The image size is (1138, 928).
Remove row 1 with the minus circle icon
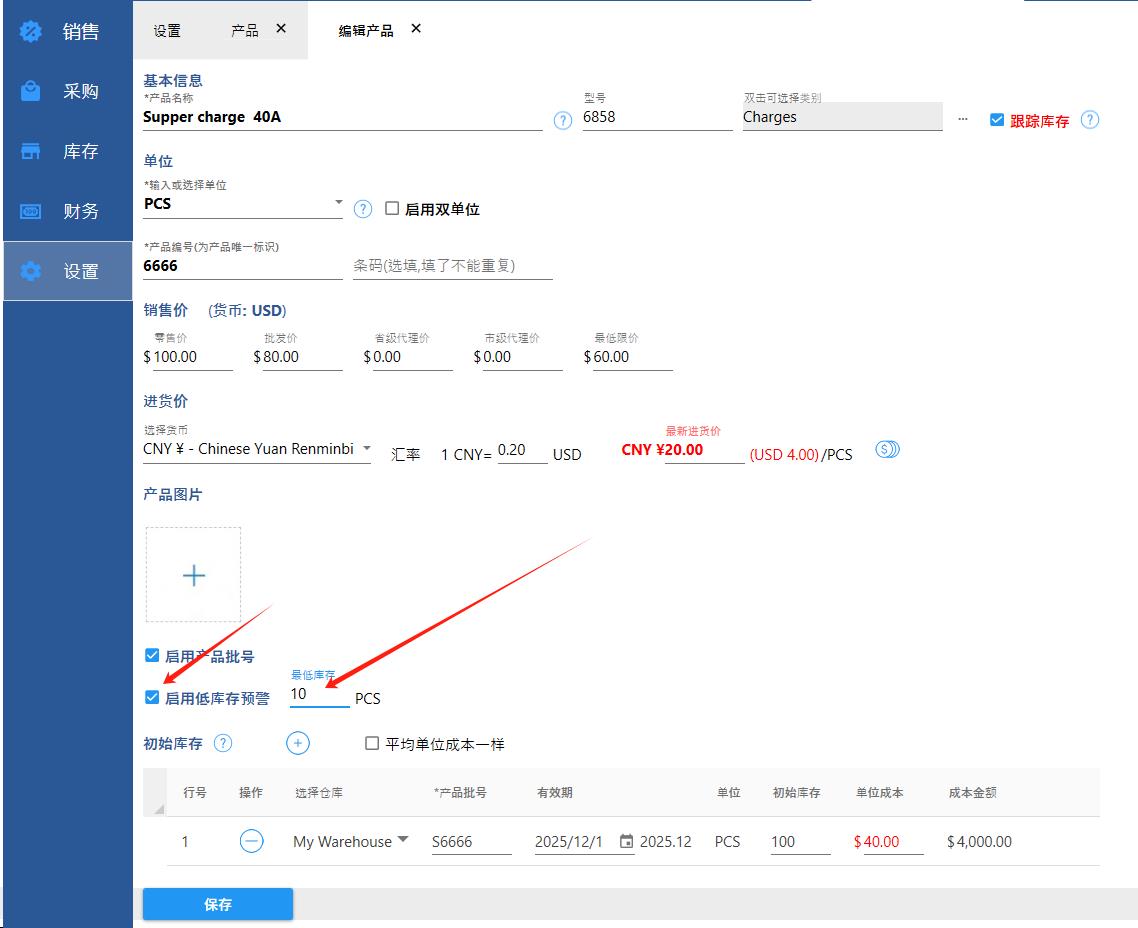pos(252,841)
